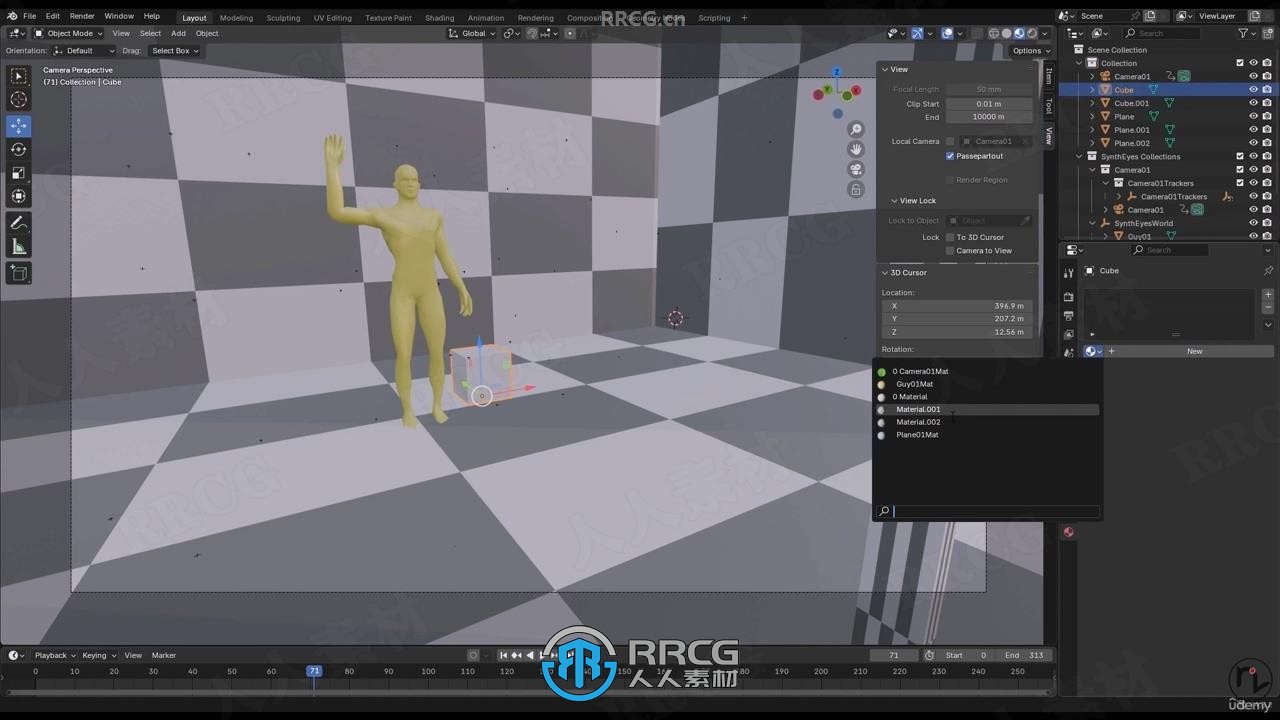
Task: Select the Measure ruler tool
Action: coord(19,247)
